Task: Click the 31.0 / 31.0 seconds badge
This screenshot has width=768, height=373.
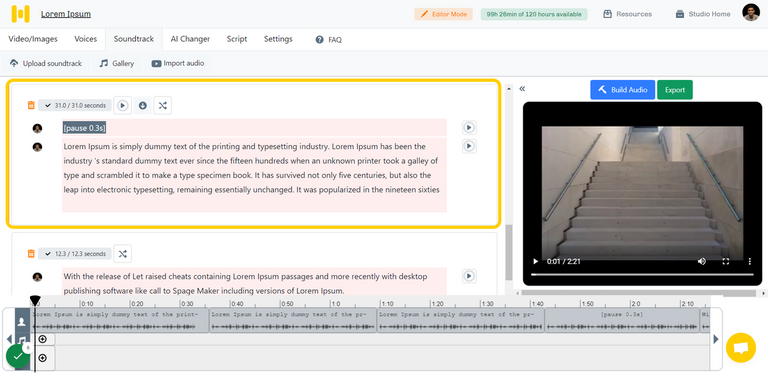Action: tap(75, 105)
